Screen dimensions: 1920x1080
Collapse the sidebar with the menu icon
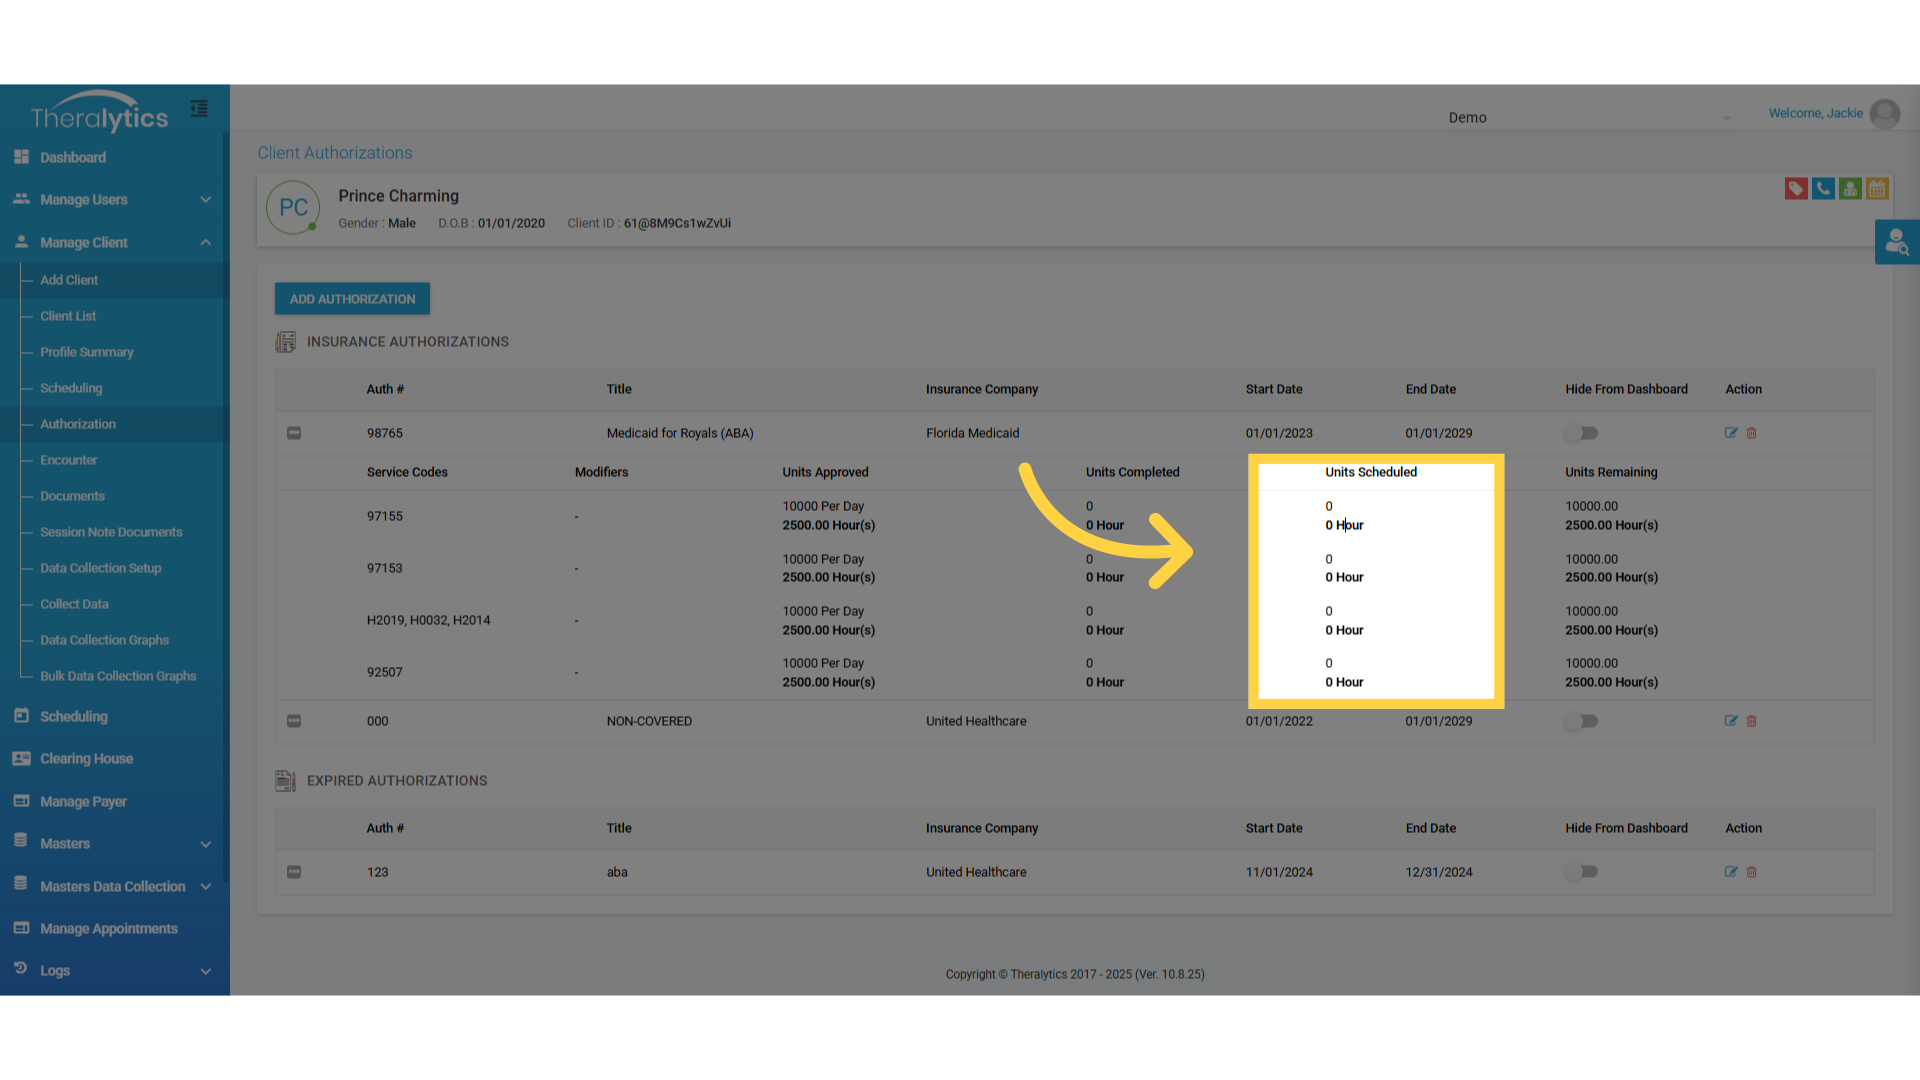199,108
